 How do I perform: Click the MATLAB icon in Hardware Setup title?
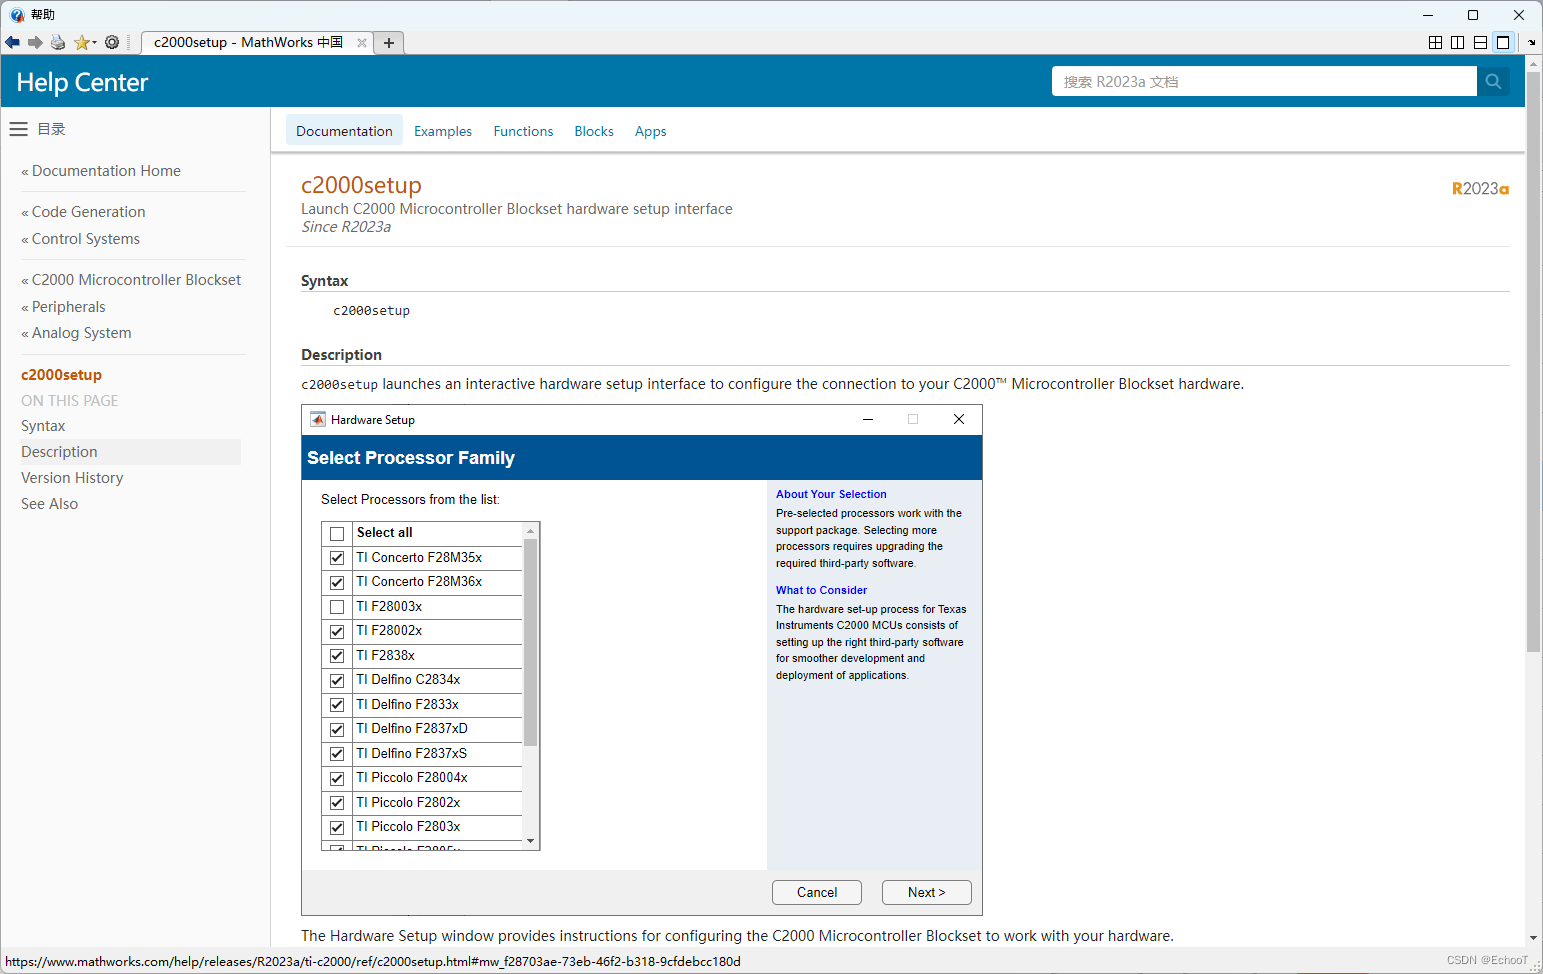point(318,419)
